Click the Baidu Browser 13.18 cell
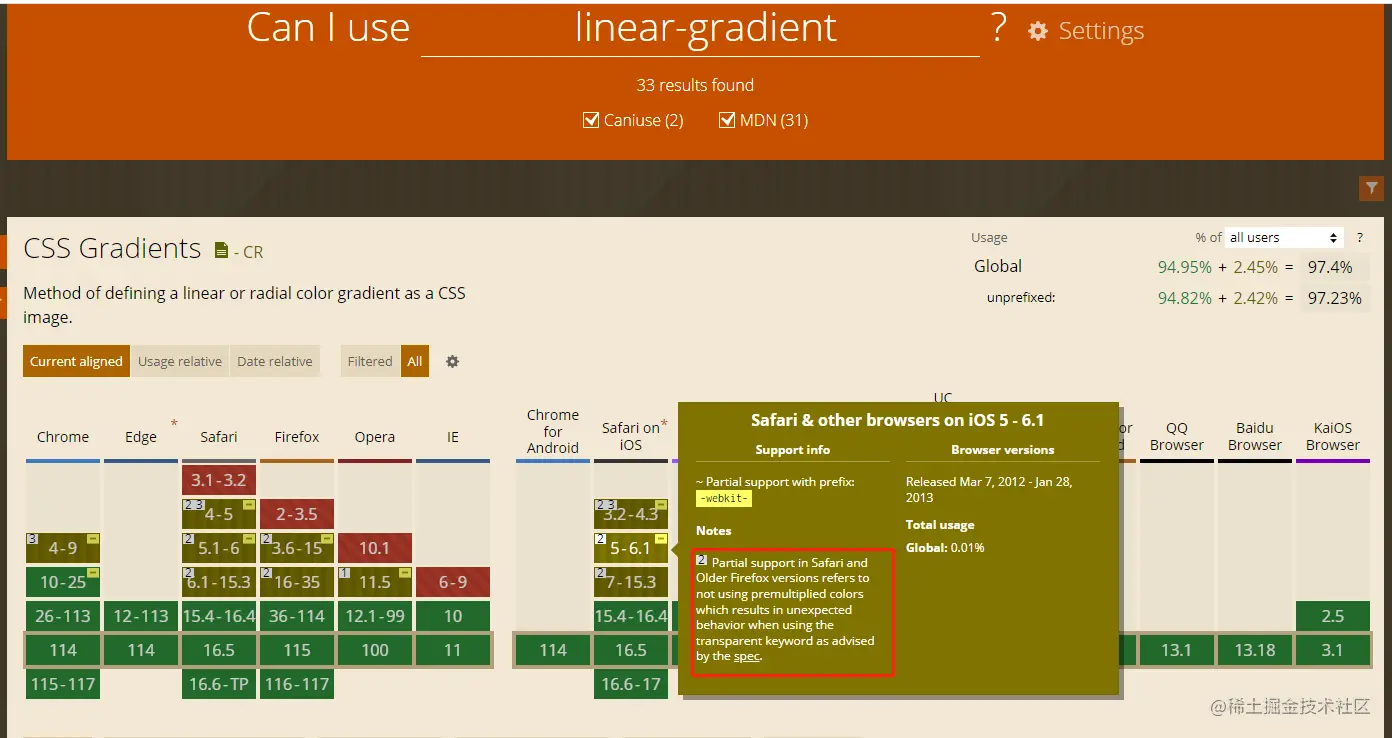This screenshot has height=738, width=1392. point(1255,650)
